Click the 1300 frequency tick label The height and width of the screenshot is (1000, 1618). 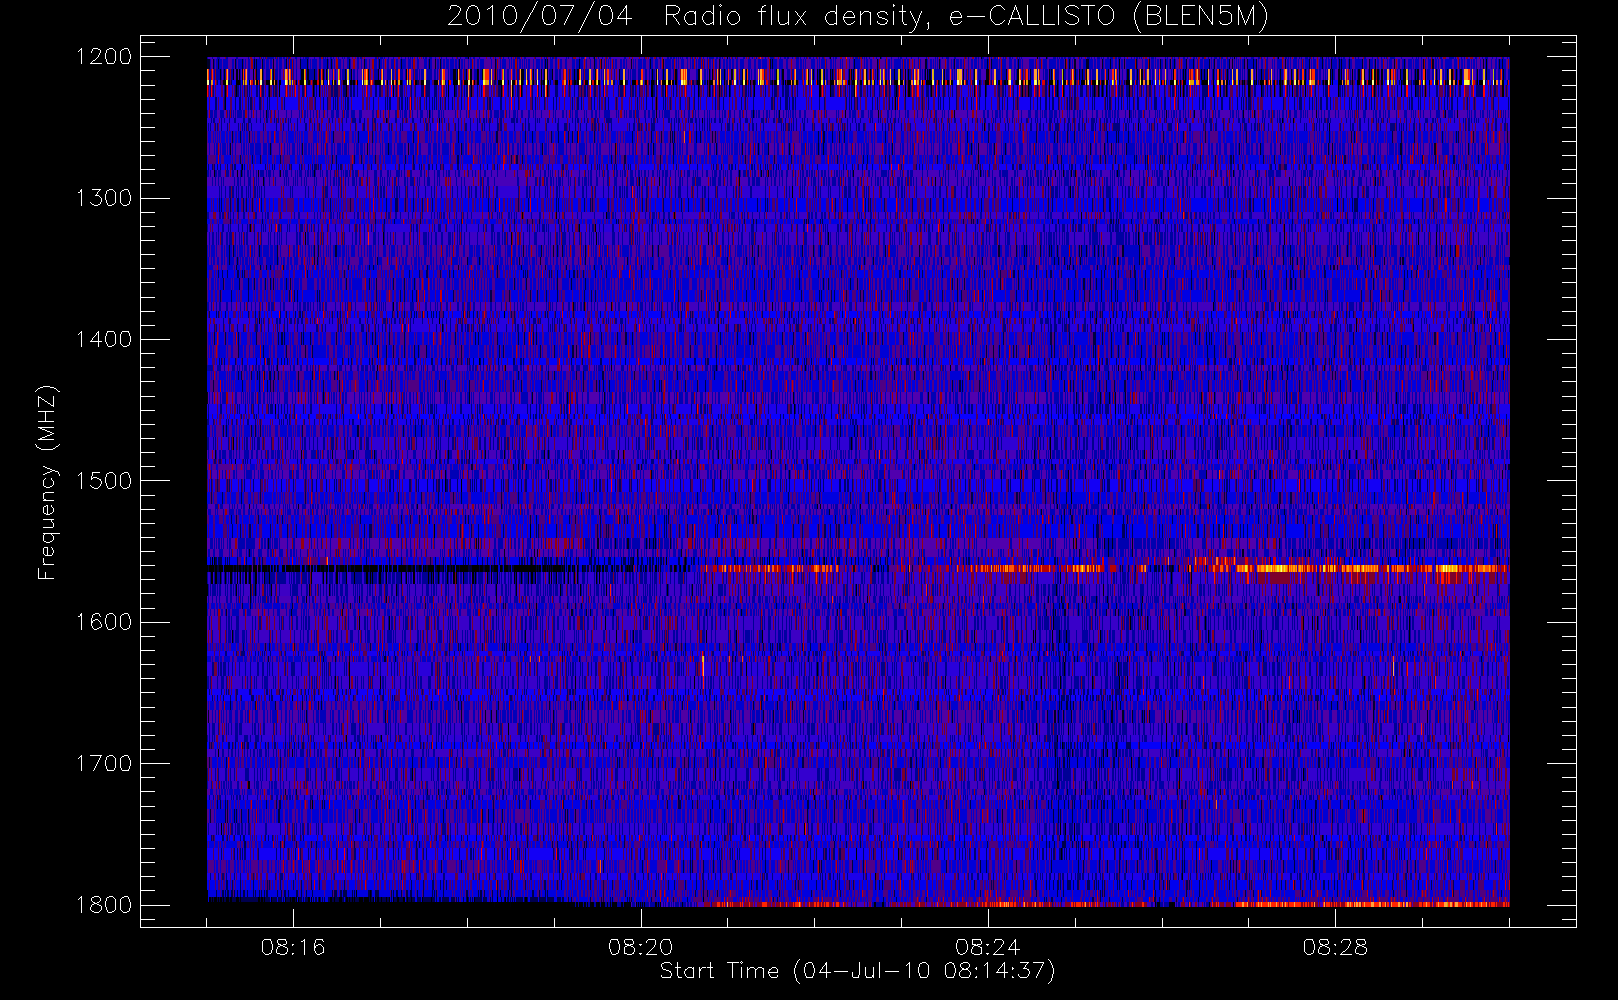pyautogui.click(x=105, y=198)
